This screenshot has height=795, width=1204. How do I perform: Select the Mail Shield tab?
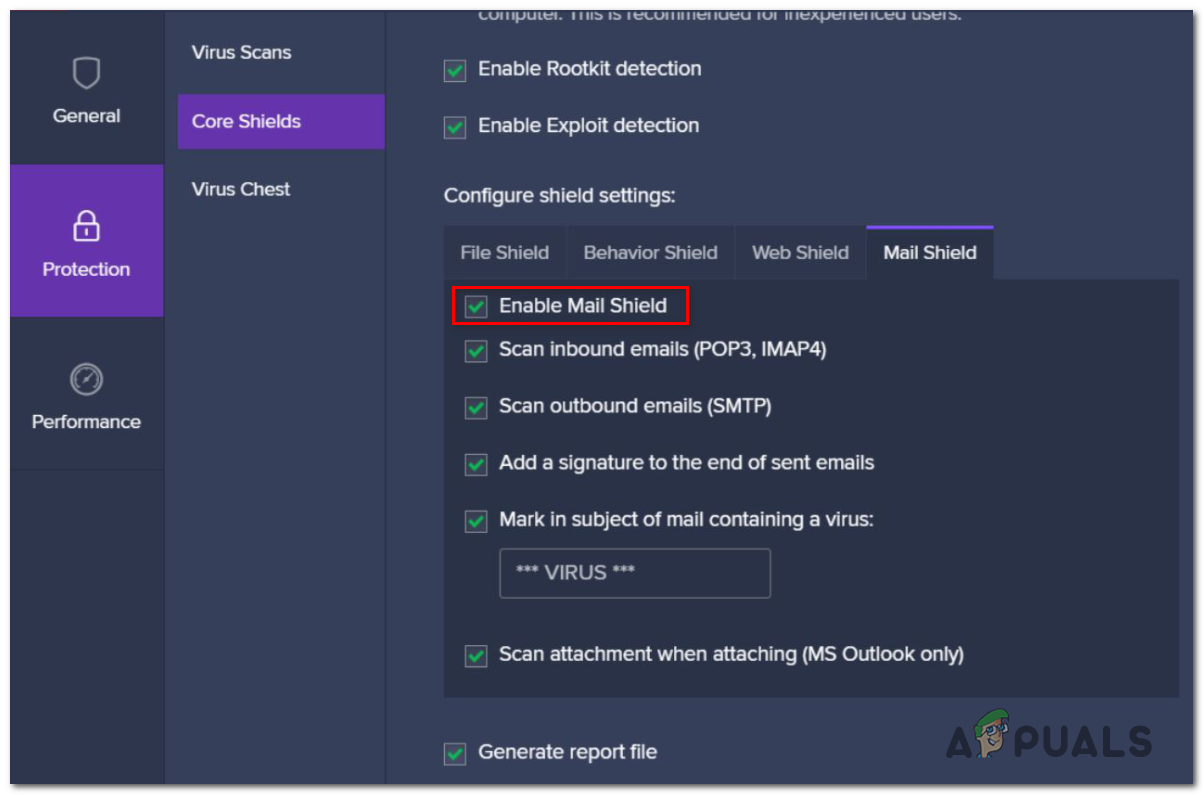929,253
